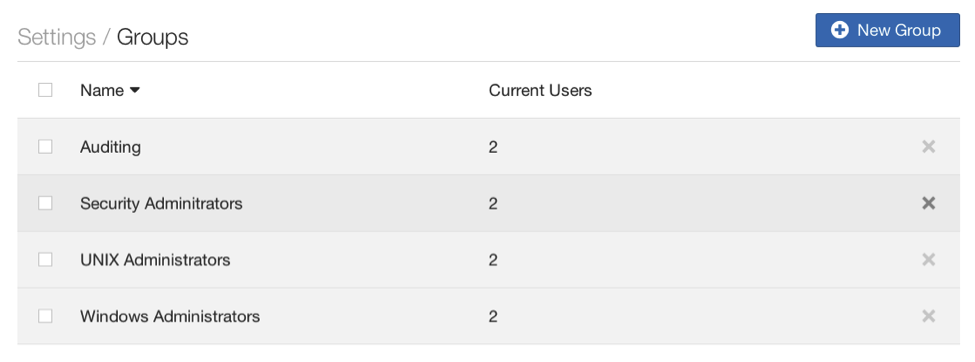The height and width of the screenshot is (362, 975).
Task: Go to Settings breadcrumb
Action: pos(57,37)
